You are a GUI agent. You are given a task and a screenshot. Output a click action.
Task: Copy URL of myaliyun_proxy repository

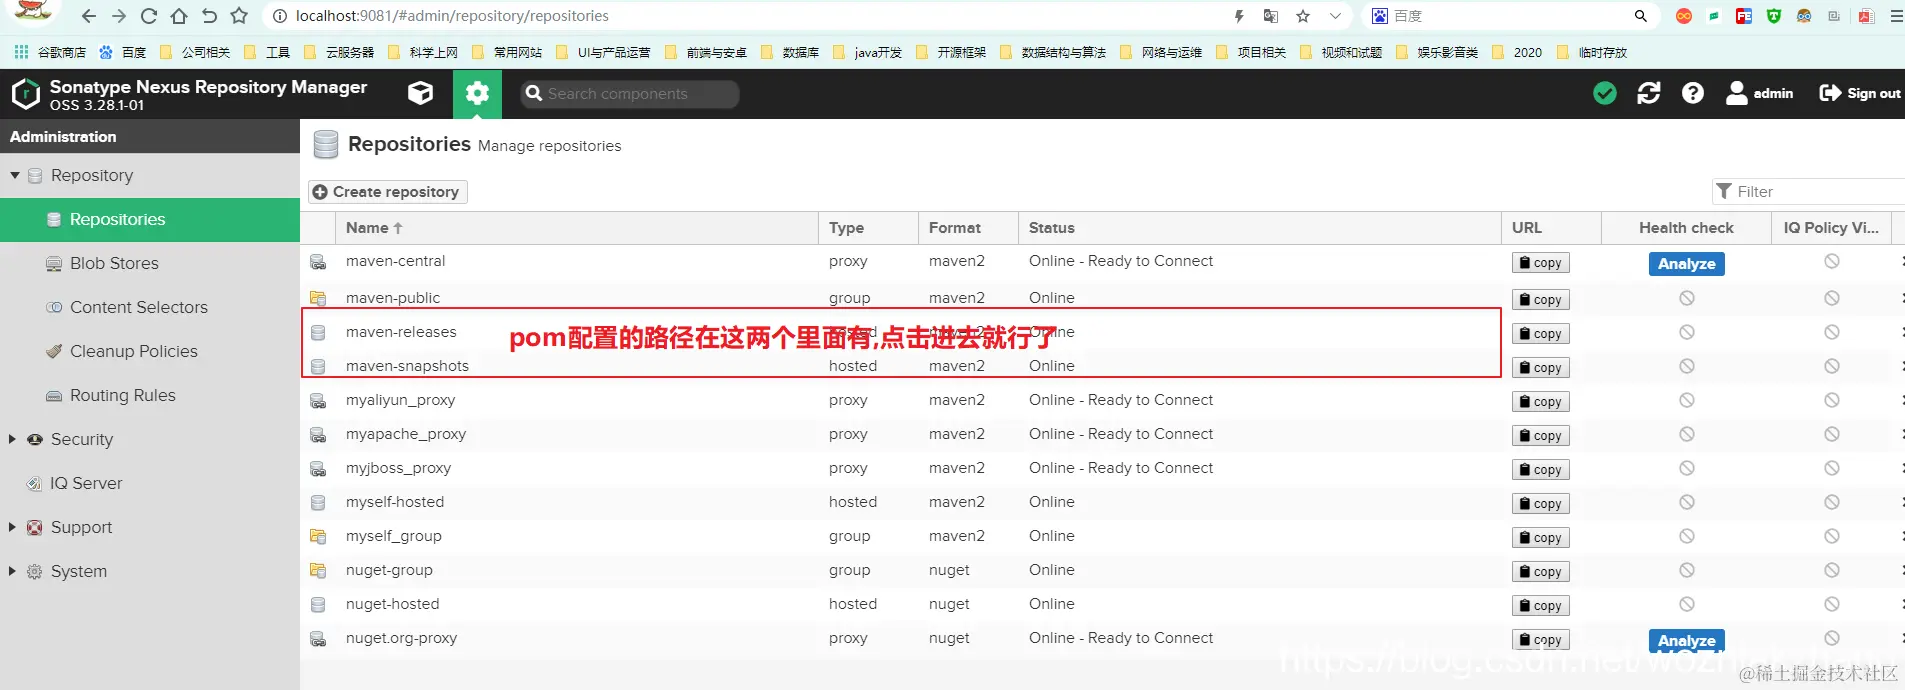[x=1540, y=402]
